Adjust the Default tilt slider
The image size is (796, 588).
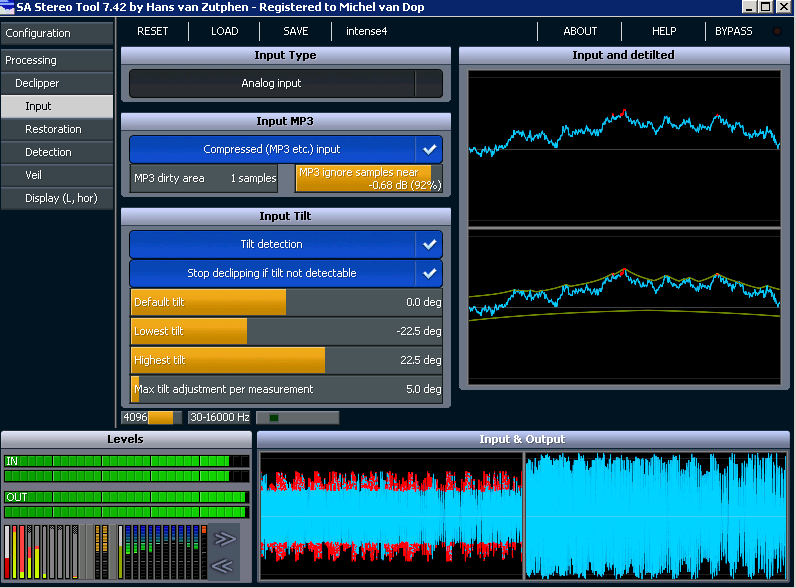[x=286, y=302]
